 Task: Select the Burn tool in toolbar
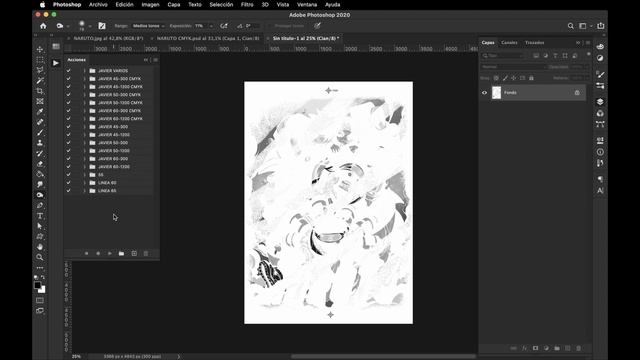tap(40, 195)
